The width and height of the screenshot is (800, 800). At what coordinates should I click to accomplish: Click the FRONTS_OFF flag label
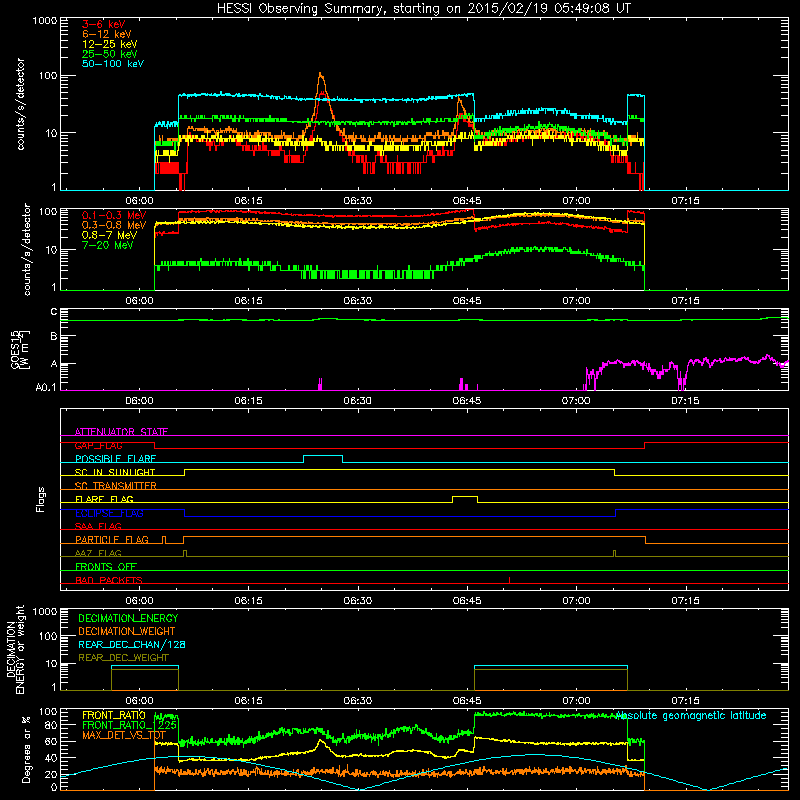pos(106,566)
